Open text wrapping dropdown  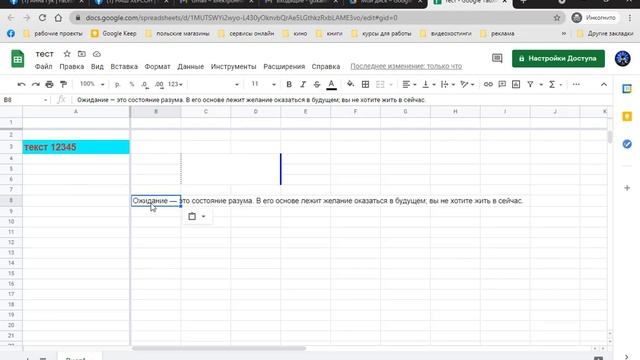coord(448,84)
